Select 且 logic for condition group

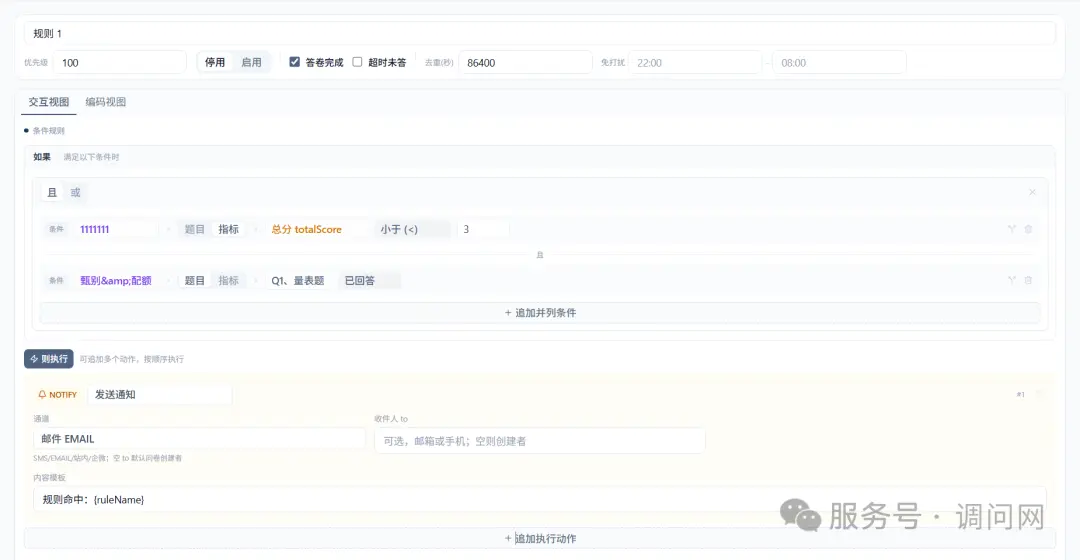52,193
